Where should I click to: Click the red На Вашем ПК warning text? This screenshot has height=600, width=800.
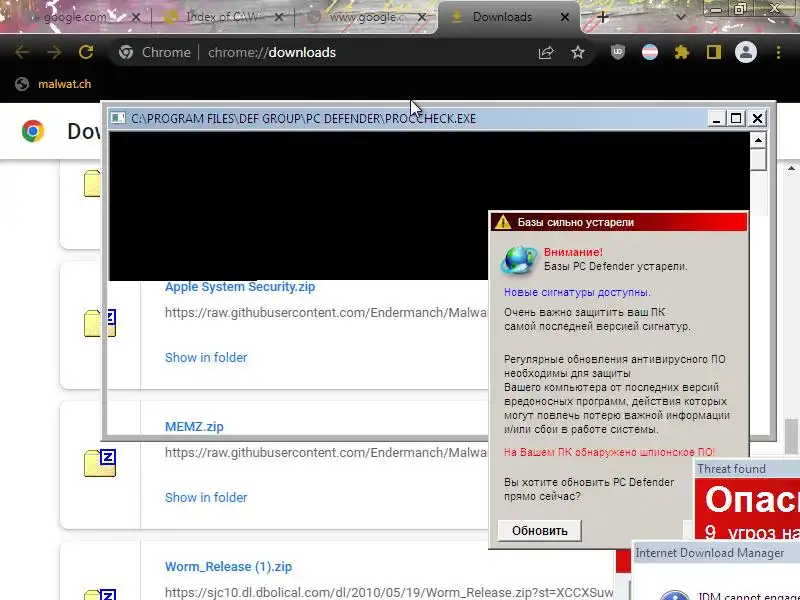(x=609, y=452)
